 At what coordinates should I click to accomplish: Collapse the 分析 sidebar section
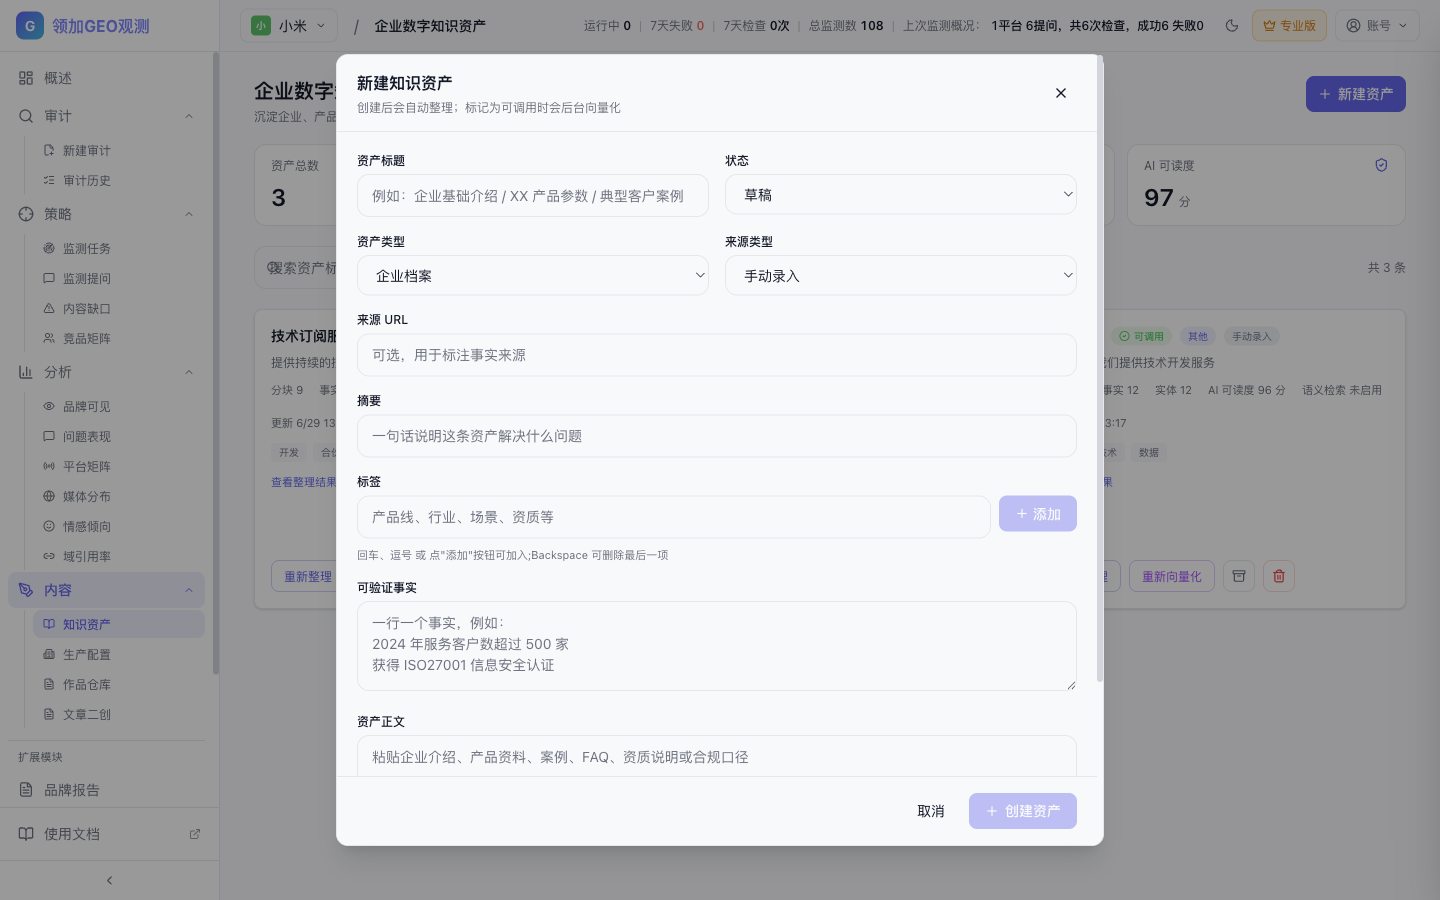(x=189, y=372)
